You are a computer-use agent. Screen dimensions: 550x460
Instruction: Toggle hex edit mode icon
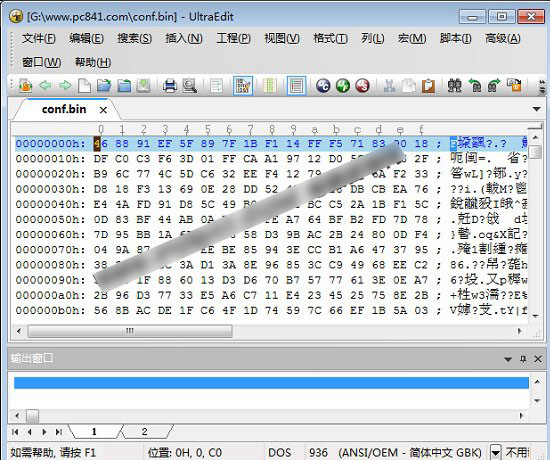(243, 85)
